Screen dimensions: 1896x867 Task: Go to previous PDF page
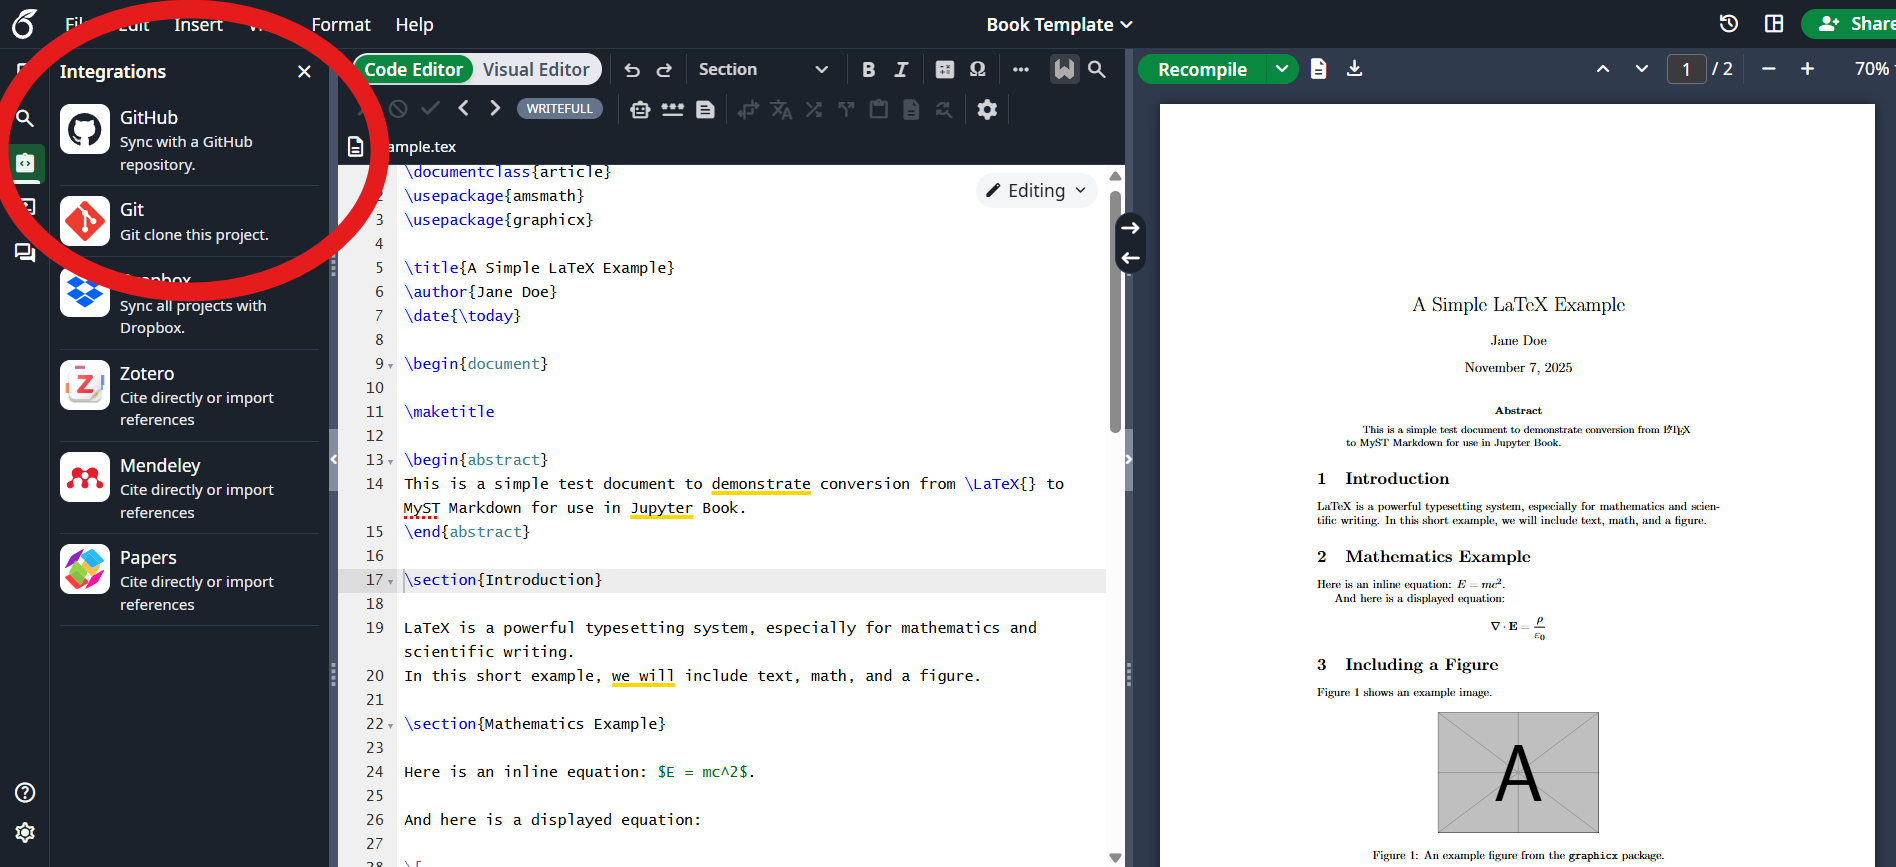1603,69
